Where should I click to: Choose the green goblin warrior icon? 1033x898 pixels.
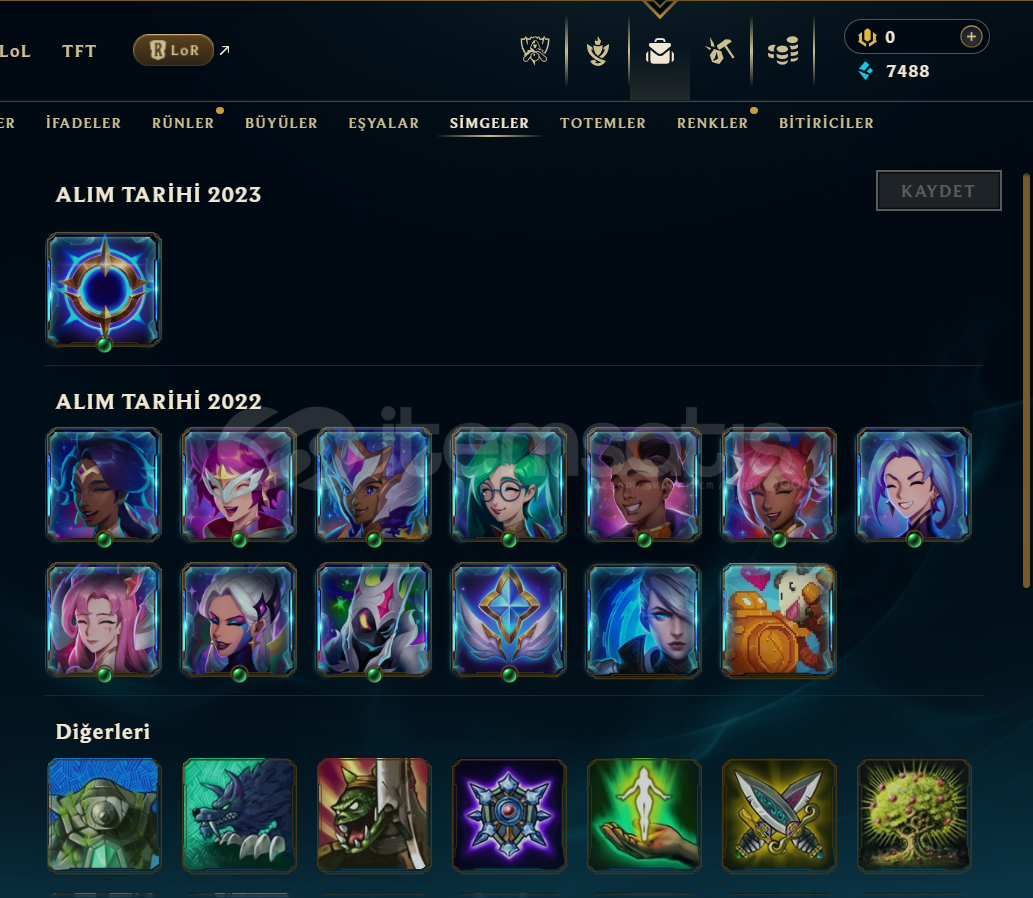tap(374, 815)
